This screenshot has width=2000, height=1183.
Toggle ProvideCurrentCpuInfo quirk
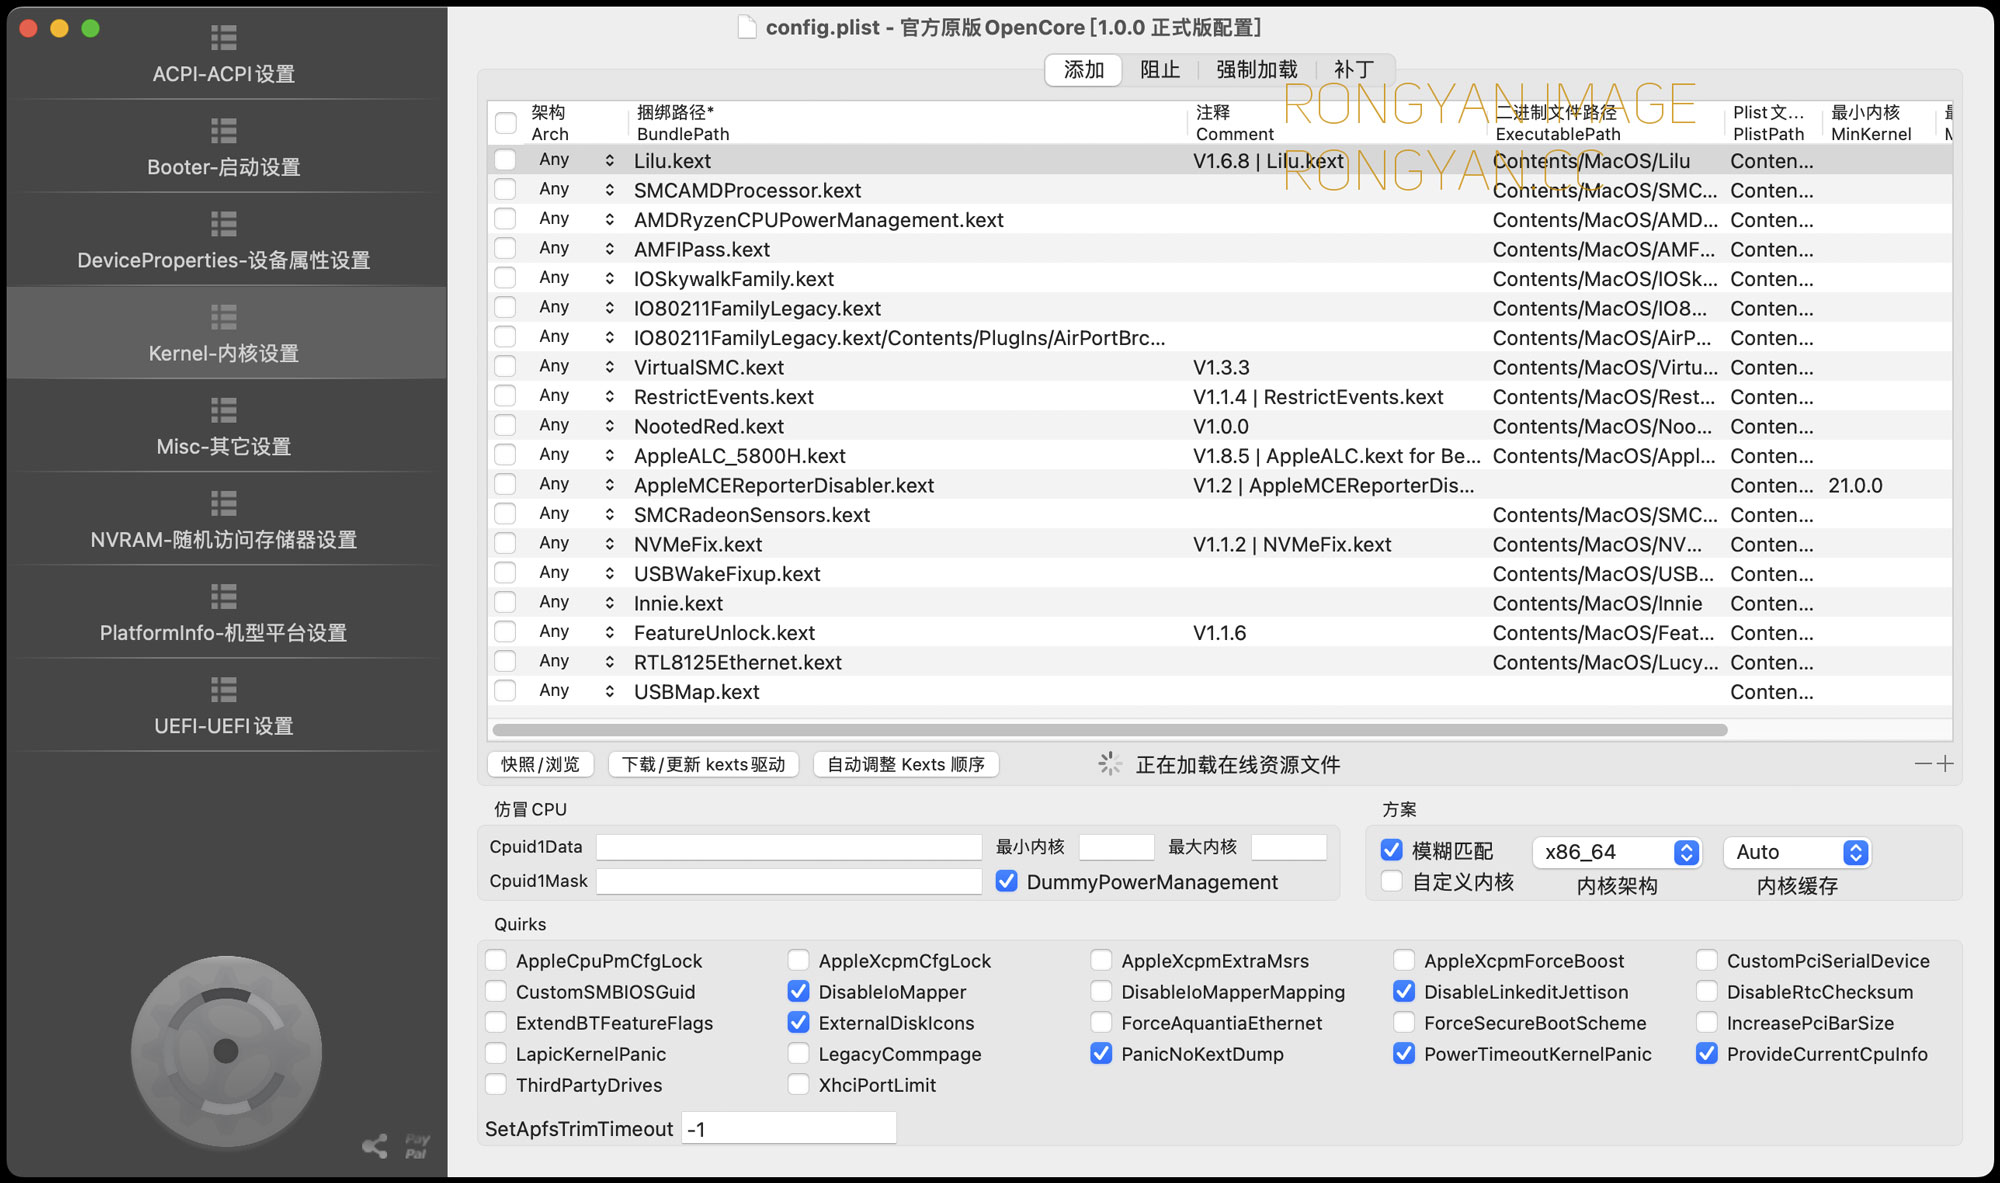pyautogui.click(x=1707, y=1053)
